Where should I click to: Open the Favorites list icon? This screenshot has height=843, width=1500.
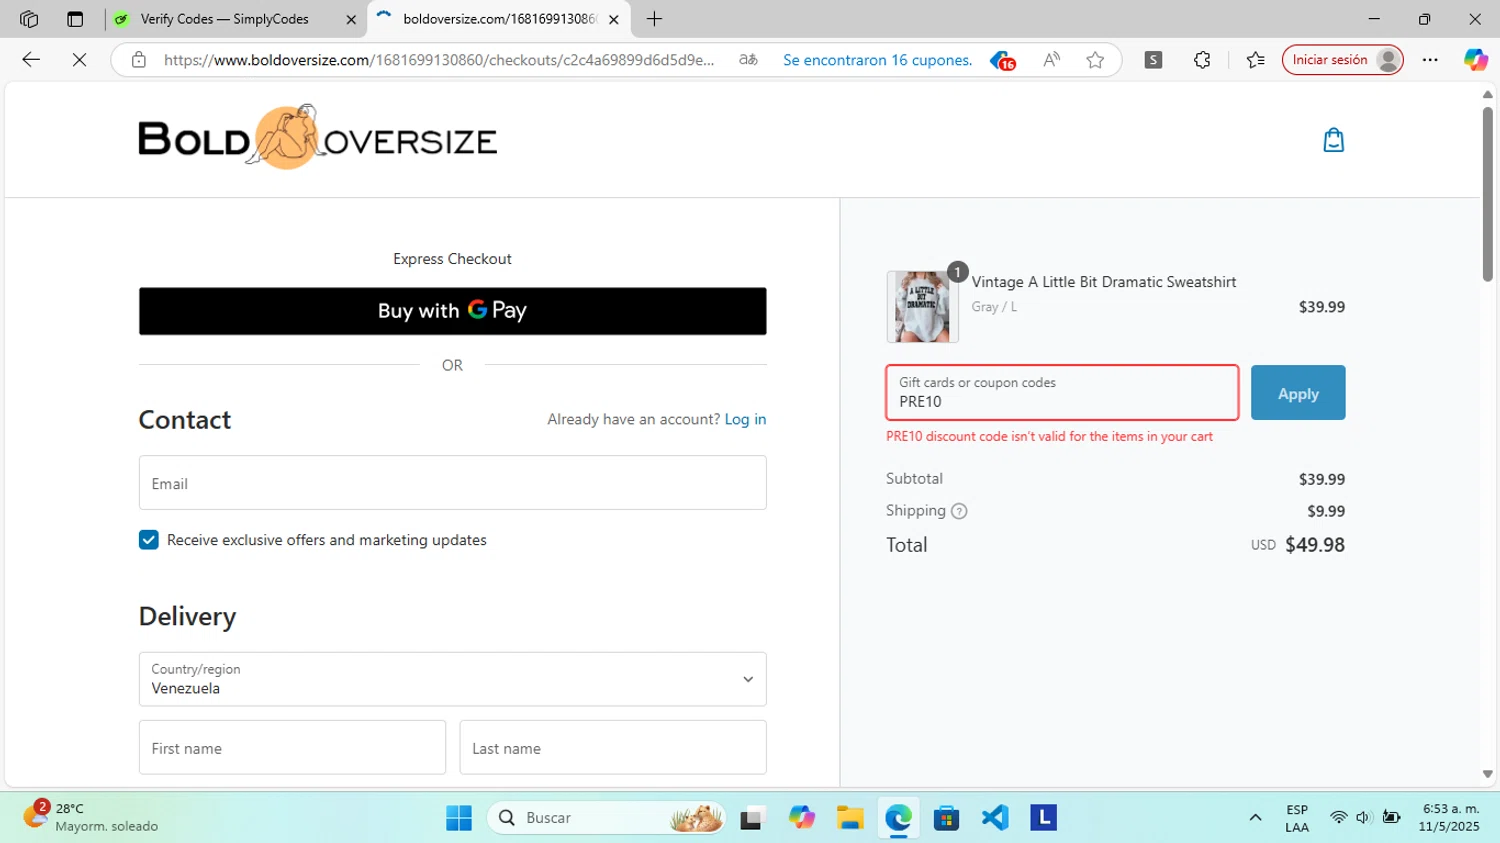point(1256,60)
